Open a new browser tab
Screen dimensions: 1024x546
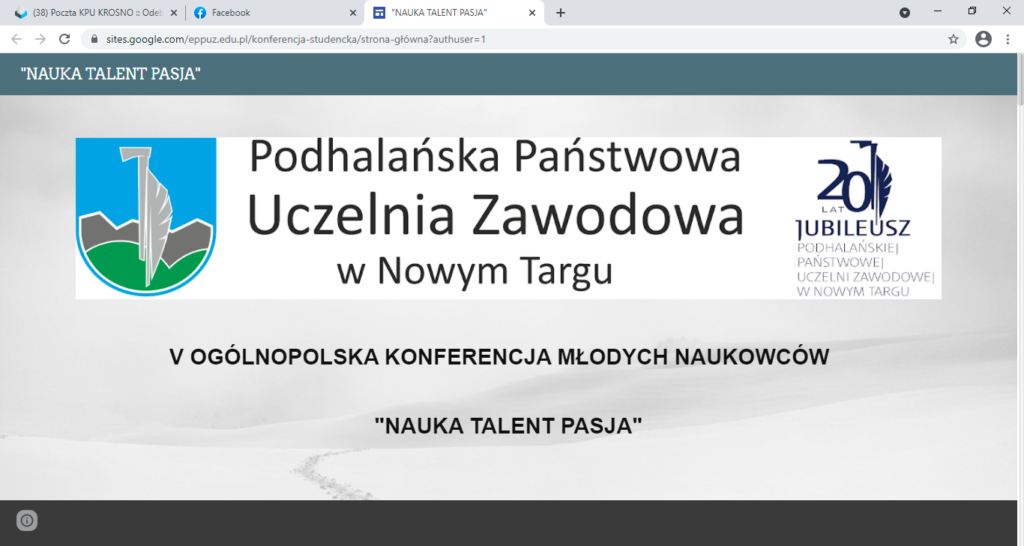tap(560, 12)
